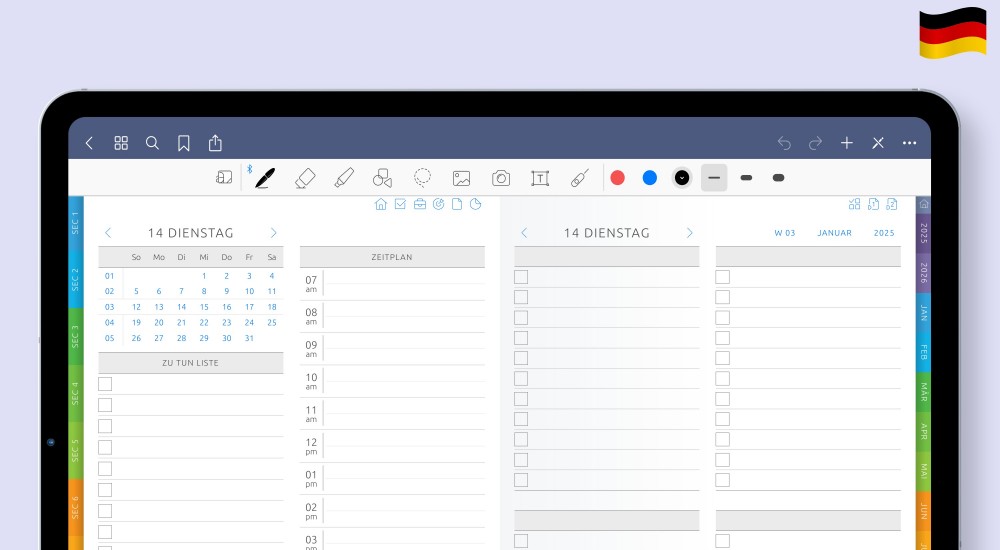1000x550 pixels.
Task: Select the Pen tool
Action: [265, 178]
